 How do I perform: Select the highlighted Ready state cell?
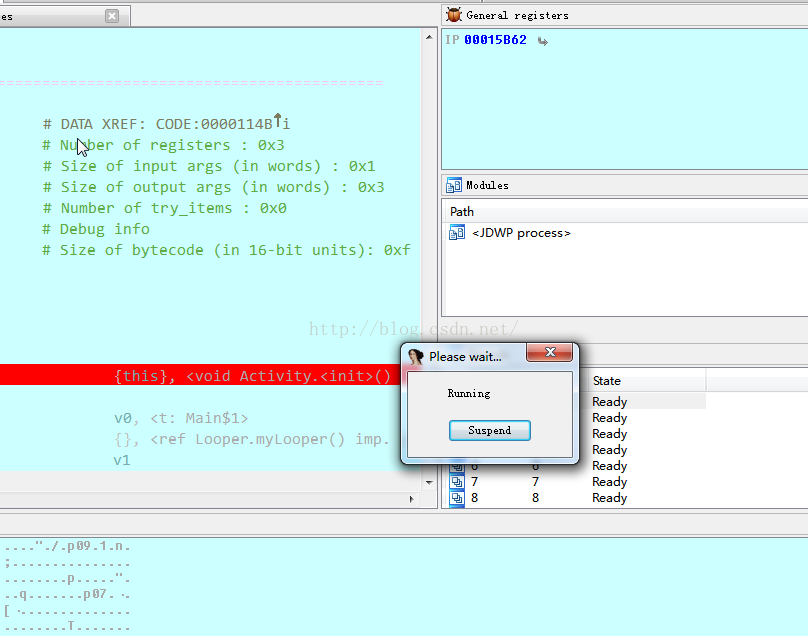pyautogui.click(x=610, y=401)
